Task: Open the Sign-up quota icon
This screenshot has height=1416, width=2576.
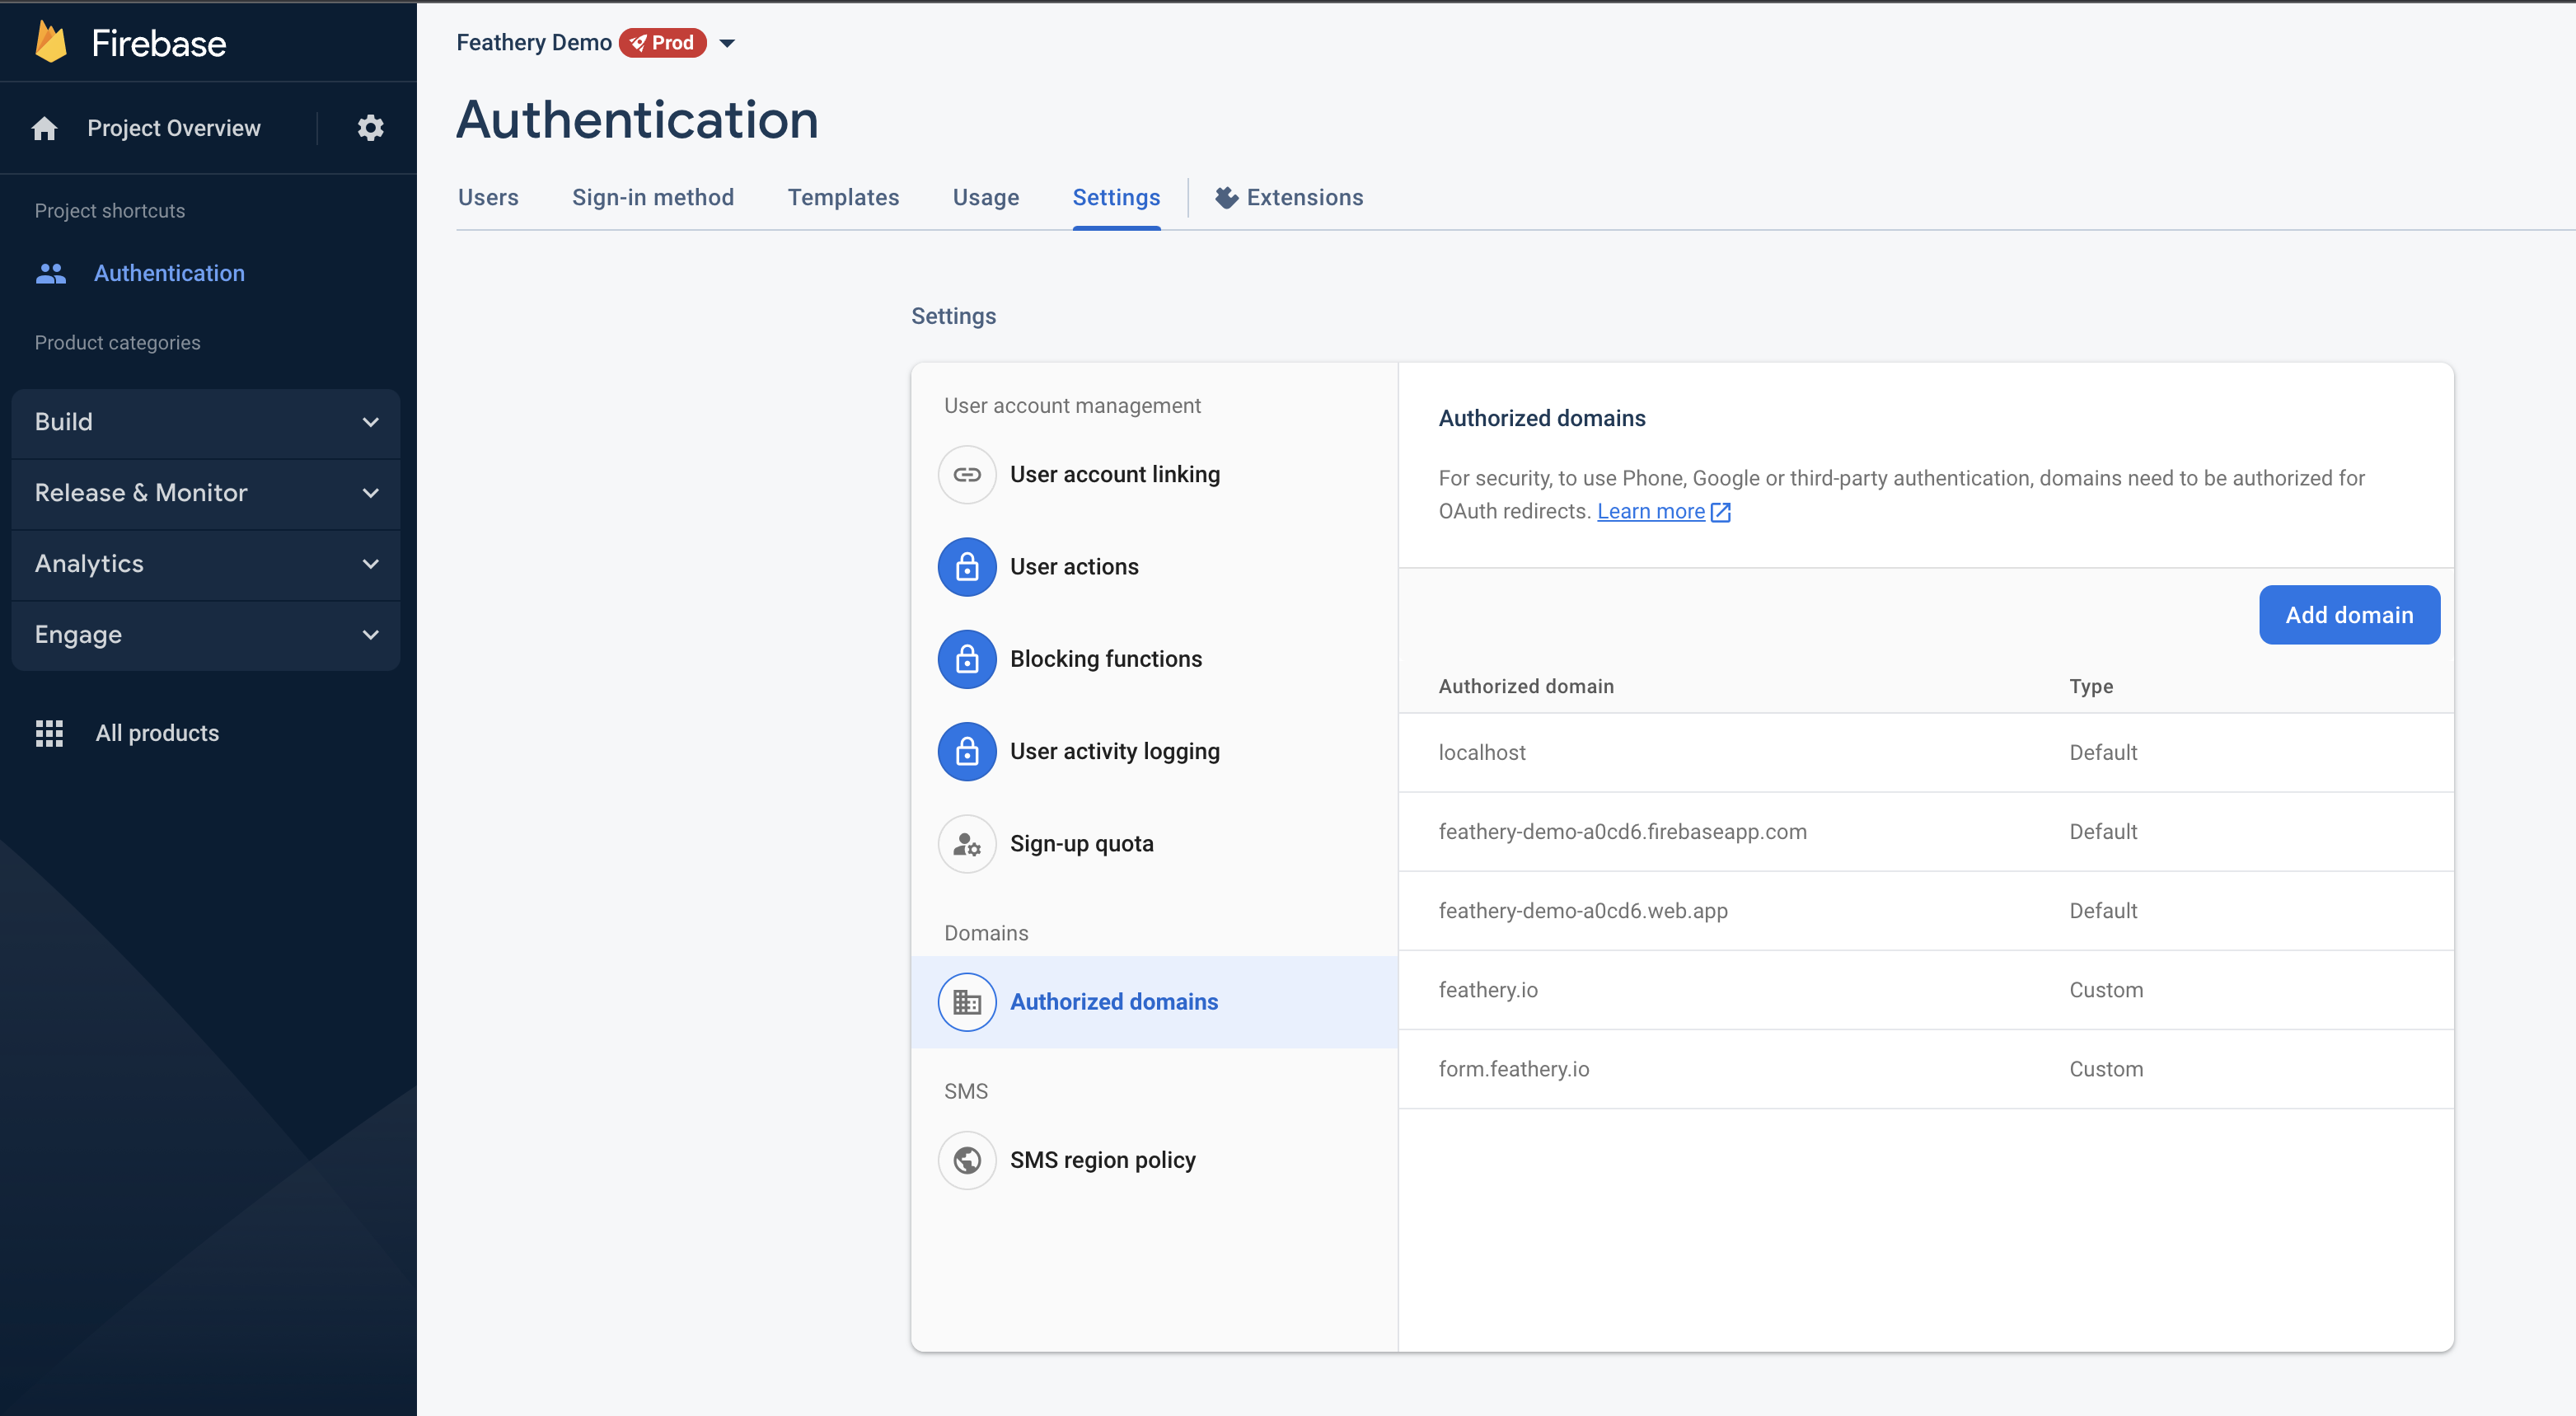Action: pyautogui.click(x=966, y=843)
